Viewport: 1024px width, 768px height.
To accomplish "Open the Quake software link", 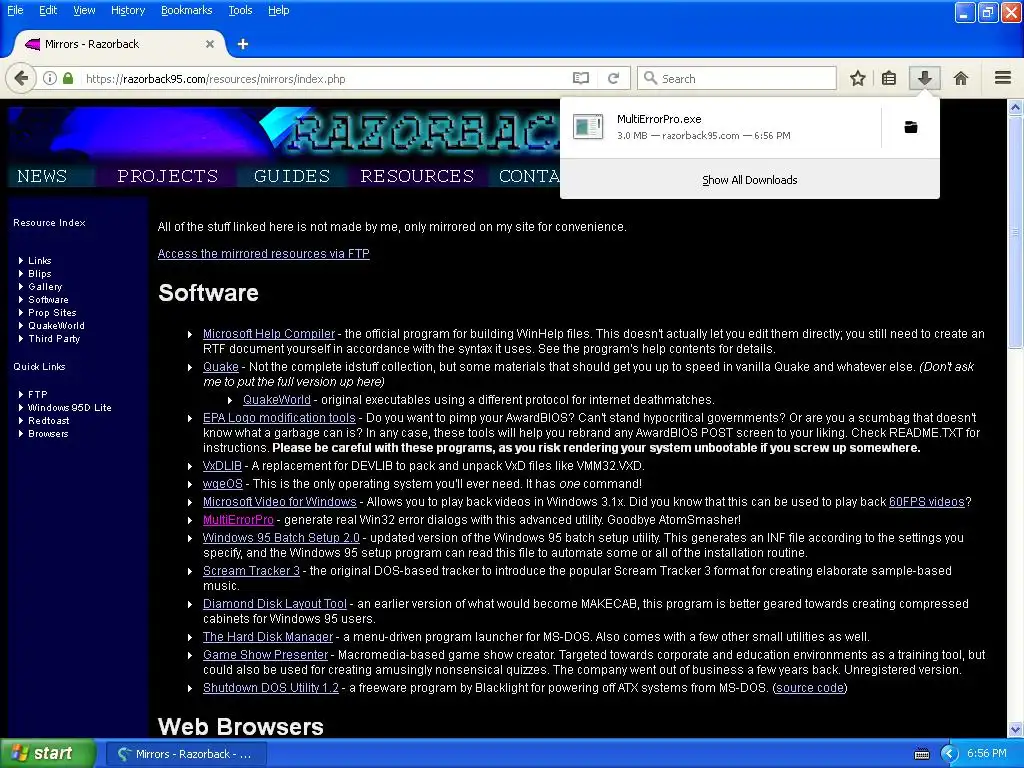I will pyautogui.click(x=221, y=367).
